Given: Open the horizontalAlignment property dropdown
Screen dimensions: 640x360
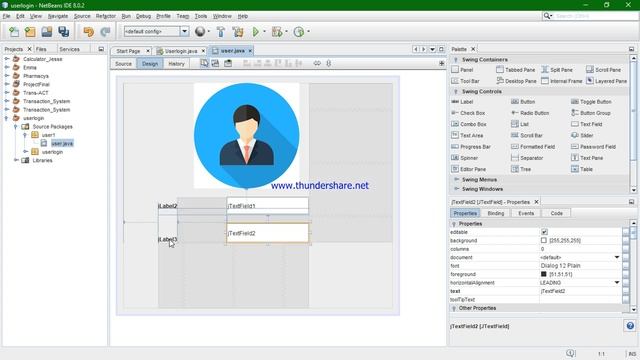Looking at the screenshot, I should pyautogui.click(x=617, y=283).
